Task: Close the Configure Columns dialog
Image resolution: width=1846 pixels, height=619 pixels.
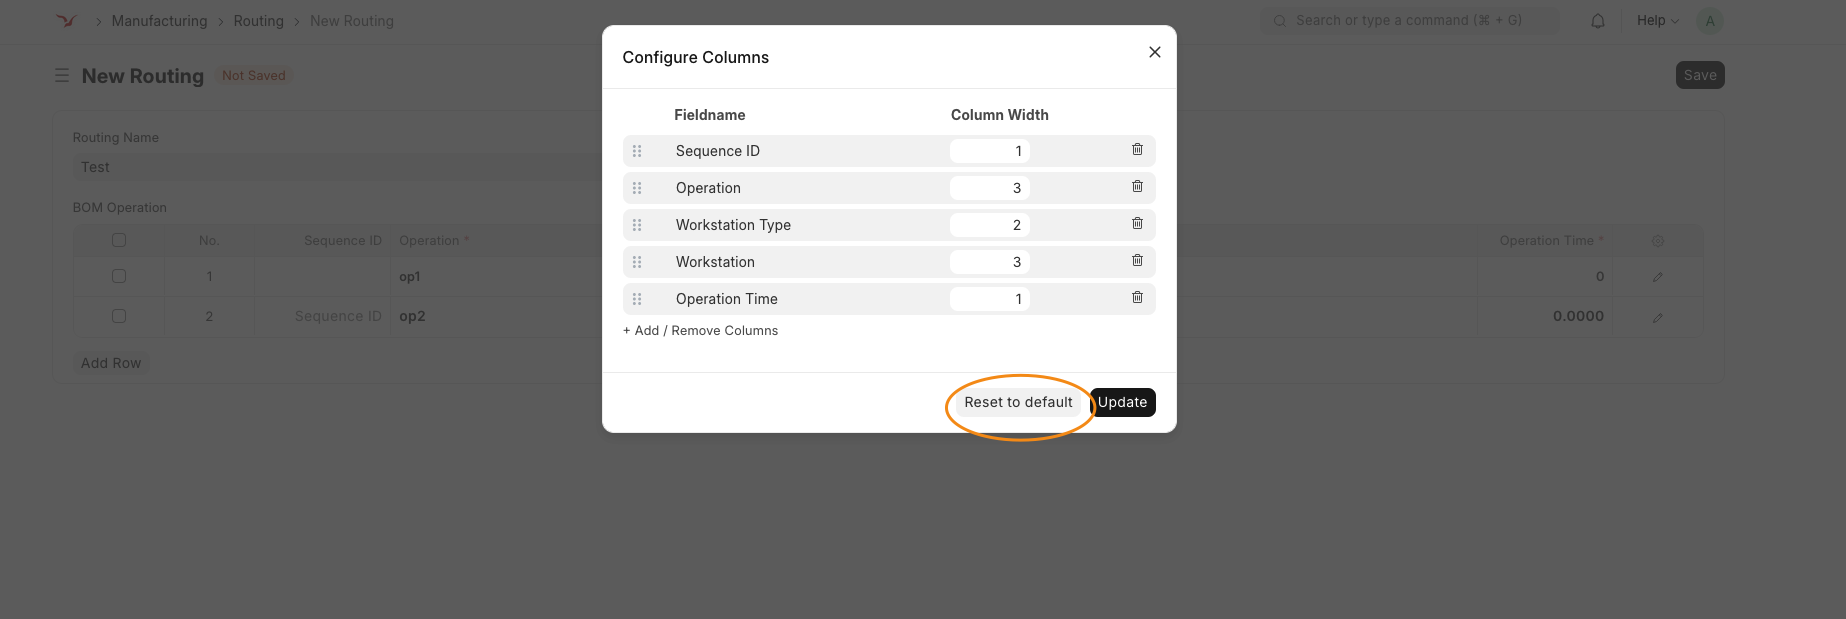Action: tap(1155, 52)
